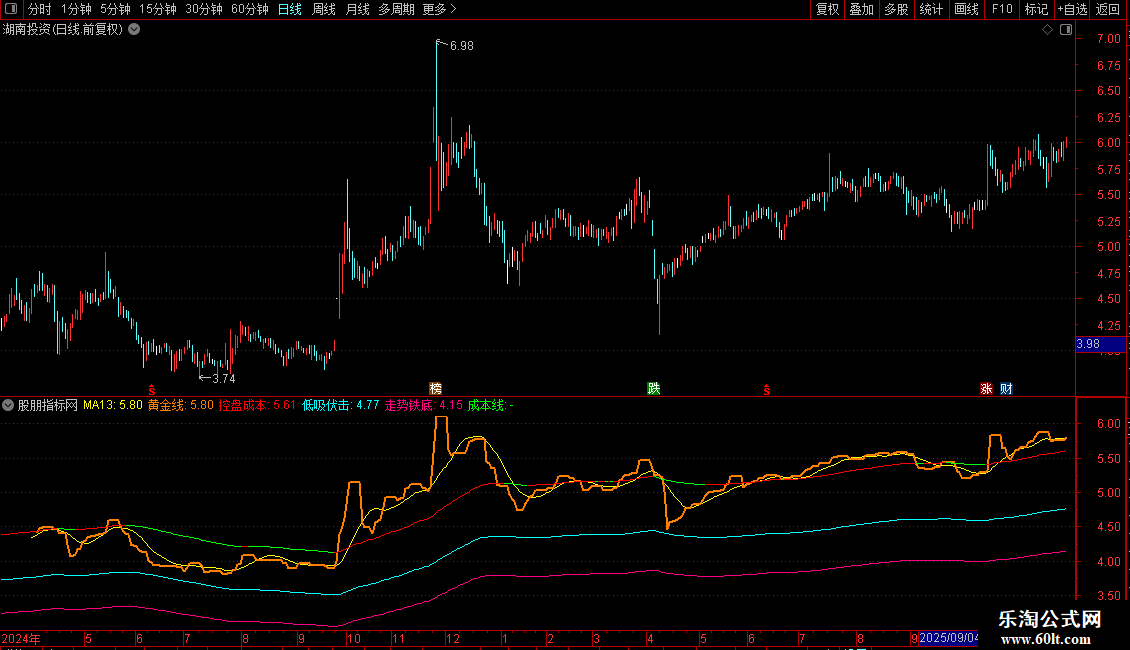Click the 3.98 price tag on axis
1130x650 pixels.
1100,344
